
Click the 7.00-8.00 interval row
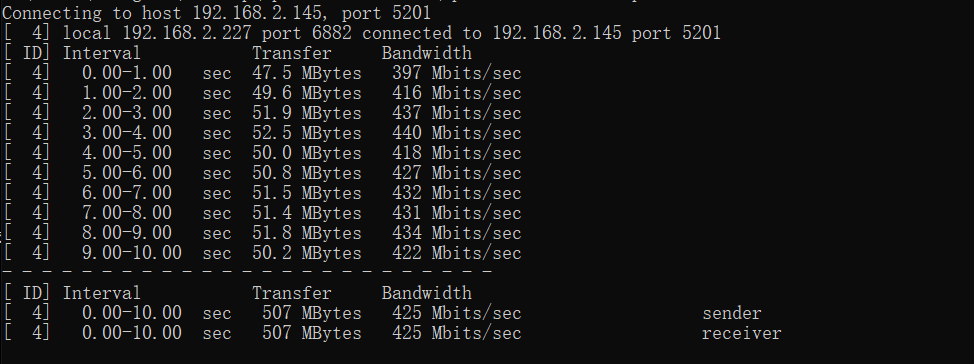point(262,213)
